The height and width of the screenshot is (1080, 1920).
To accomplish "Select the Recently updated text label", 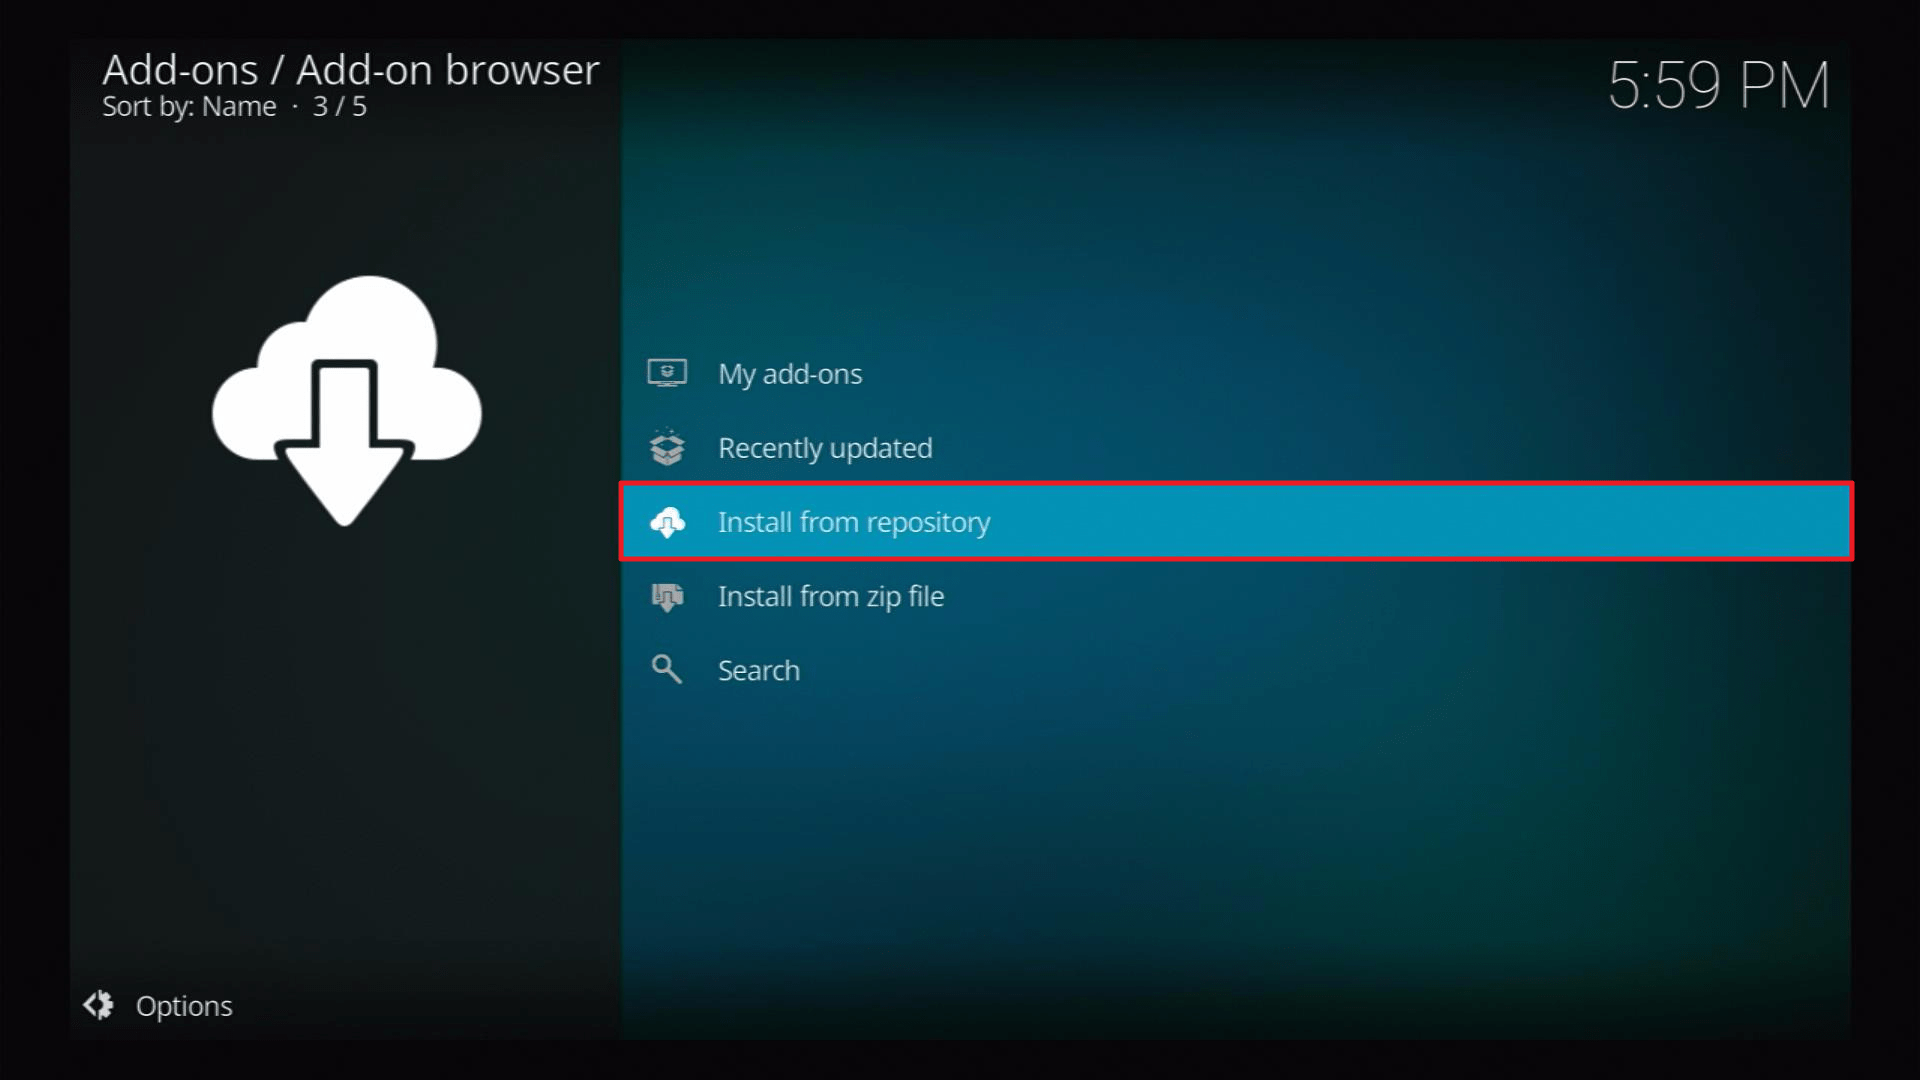I will coord(824,448).
